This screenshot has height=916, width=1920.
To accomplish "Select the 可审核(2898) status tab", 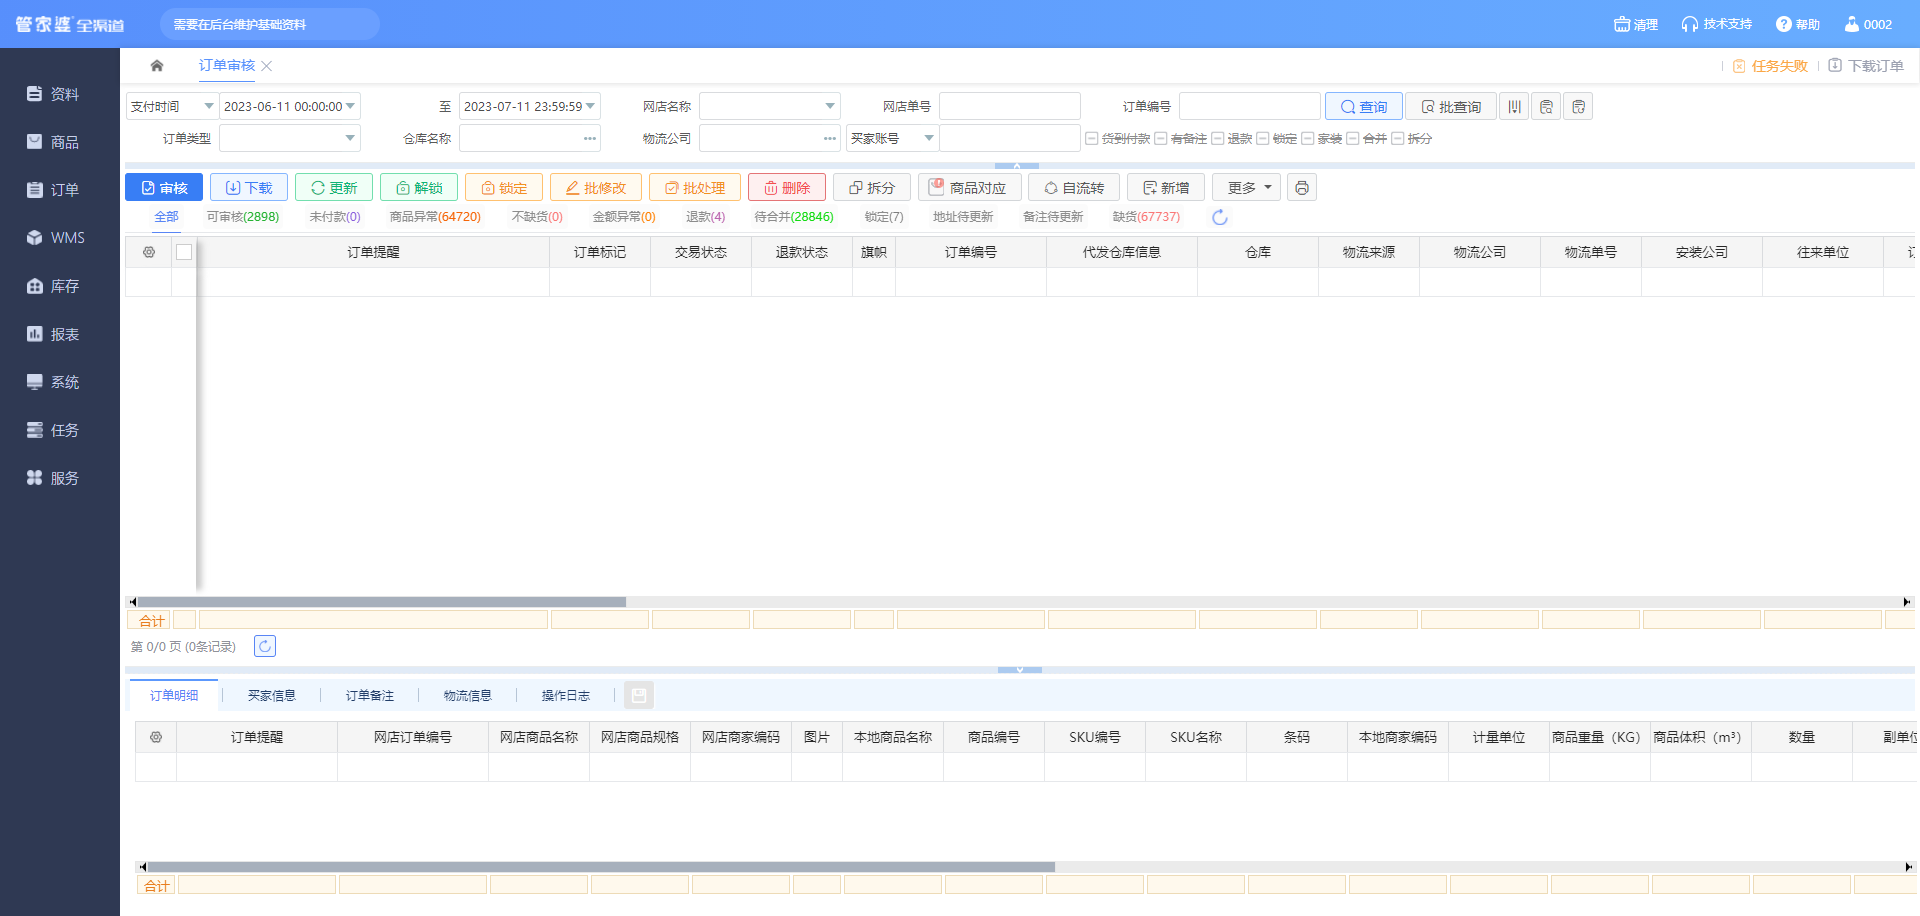I will (x=243, y=217).
